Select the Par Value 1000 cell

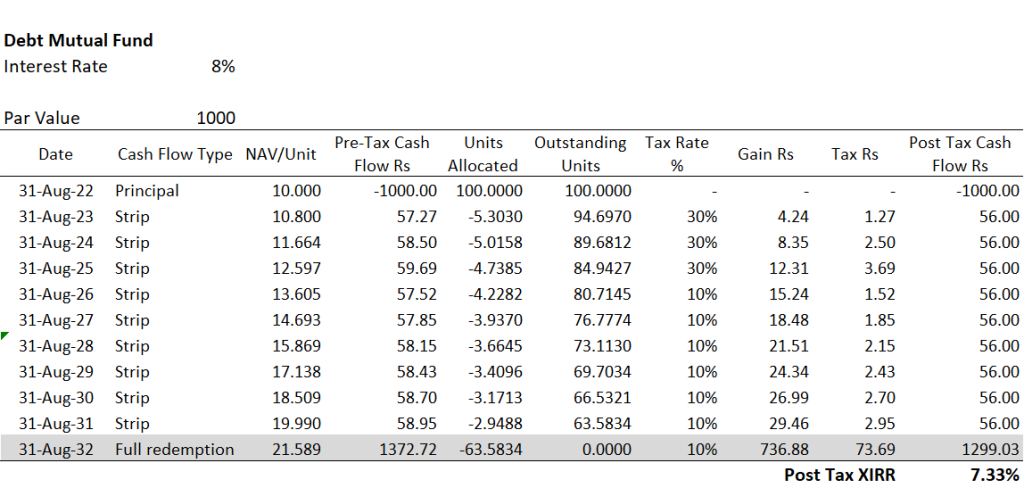215,118
